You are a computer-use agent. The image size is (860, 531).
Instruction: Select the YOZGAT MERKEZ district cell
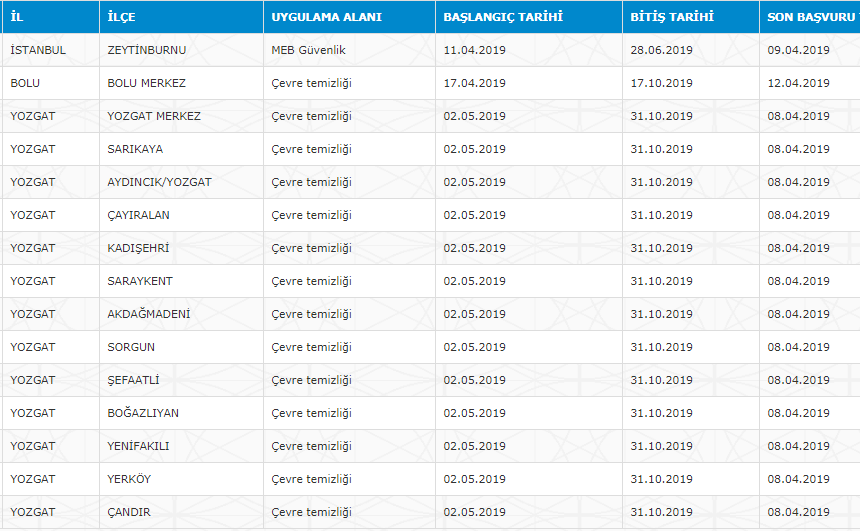[154, 116]
